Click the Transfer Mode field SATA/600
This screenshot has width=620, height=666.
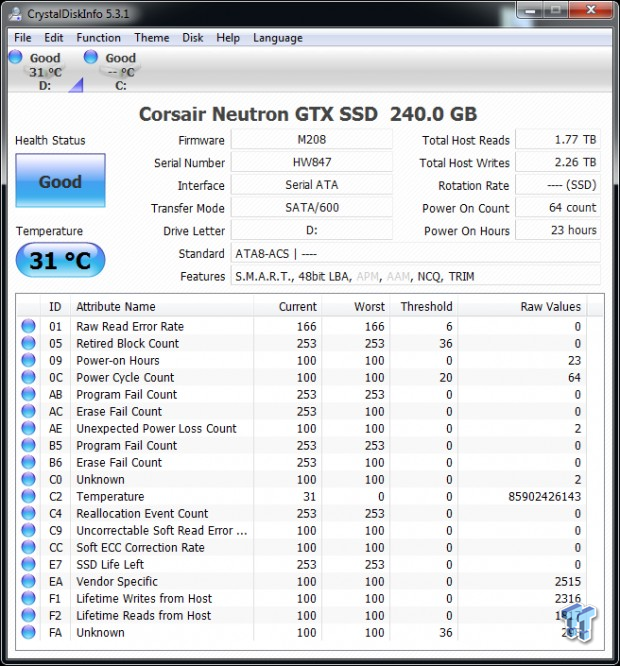[x=312, y=208]
